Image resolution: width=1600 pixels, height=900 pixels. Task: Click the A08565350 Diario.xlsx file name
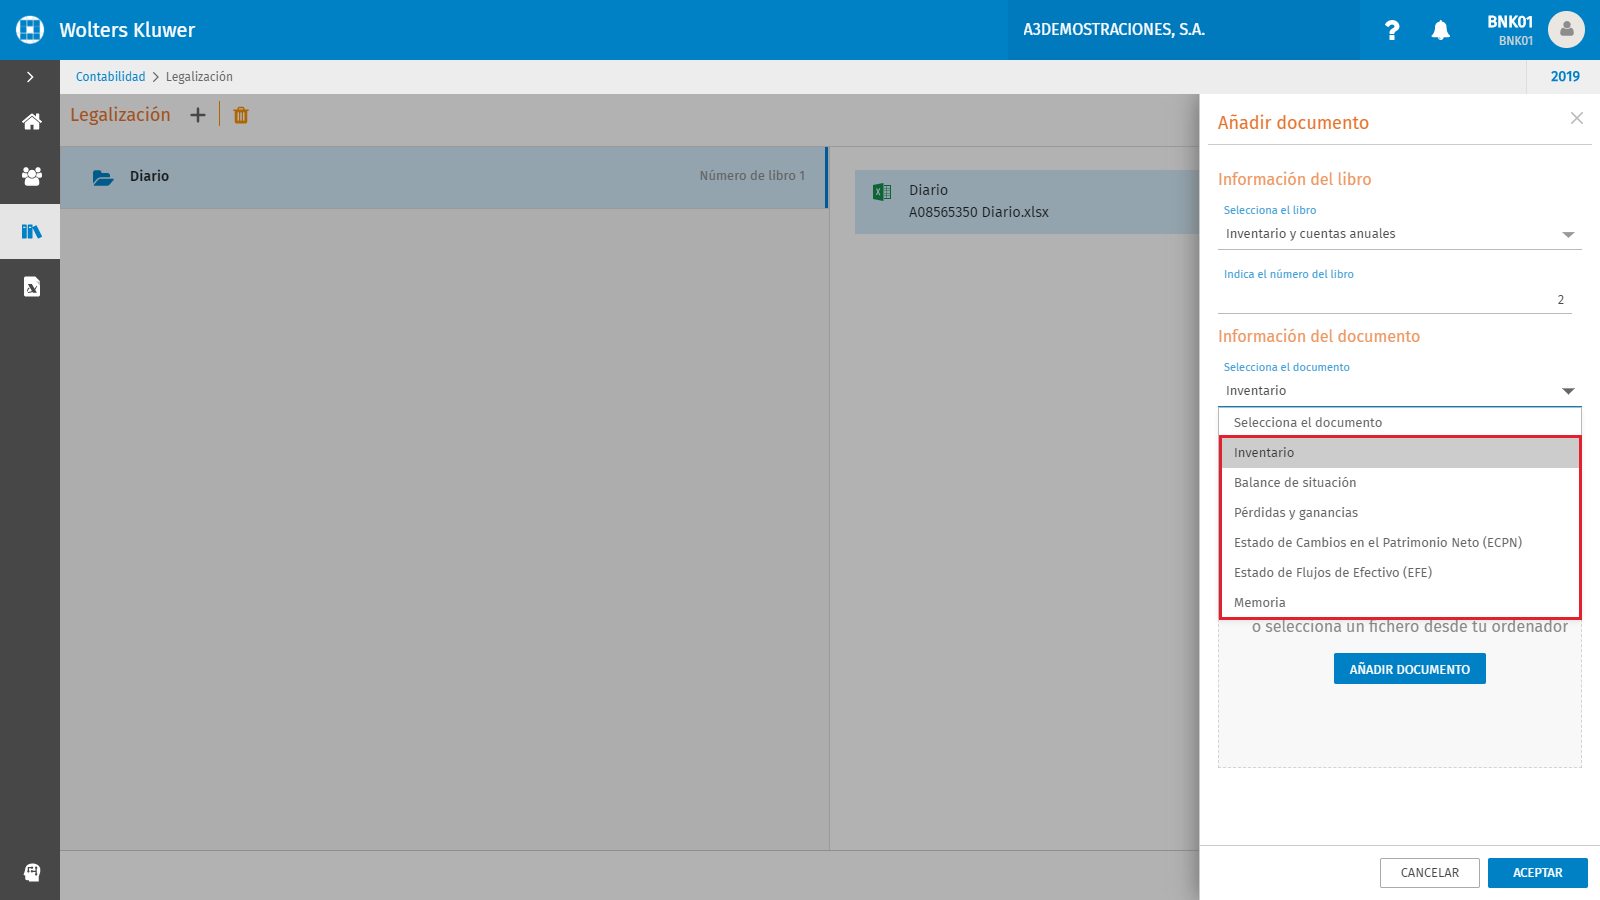coord(979,212)
